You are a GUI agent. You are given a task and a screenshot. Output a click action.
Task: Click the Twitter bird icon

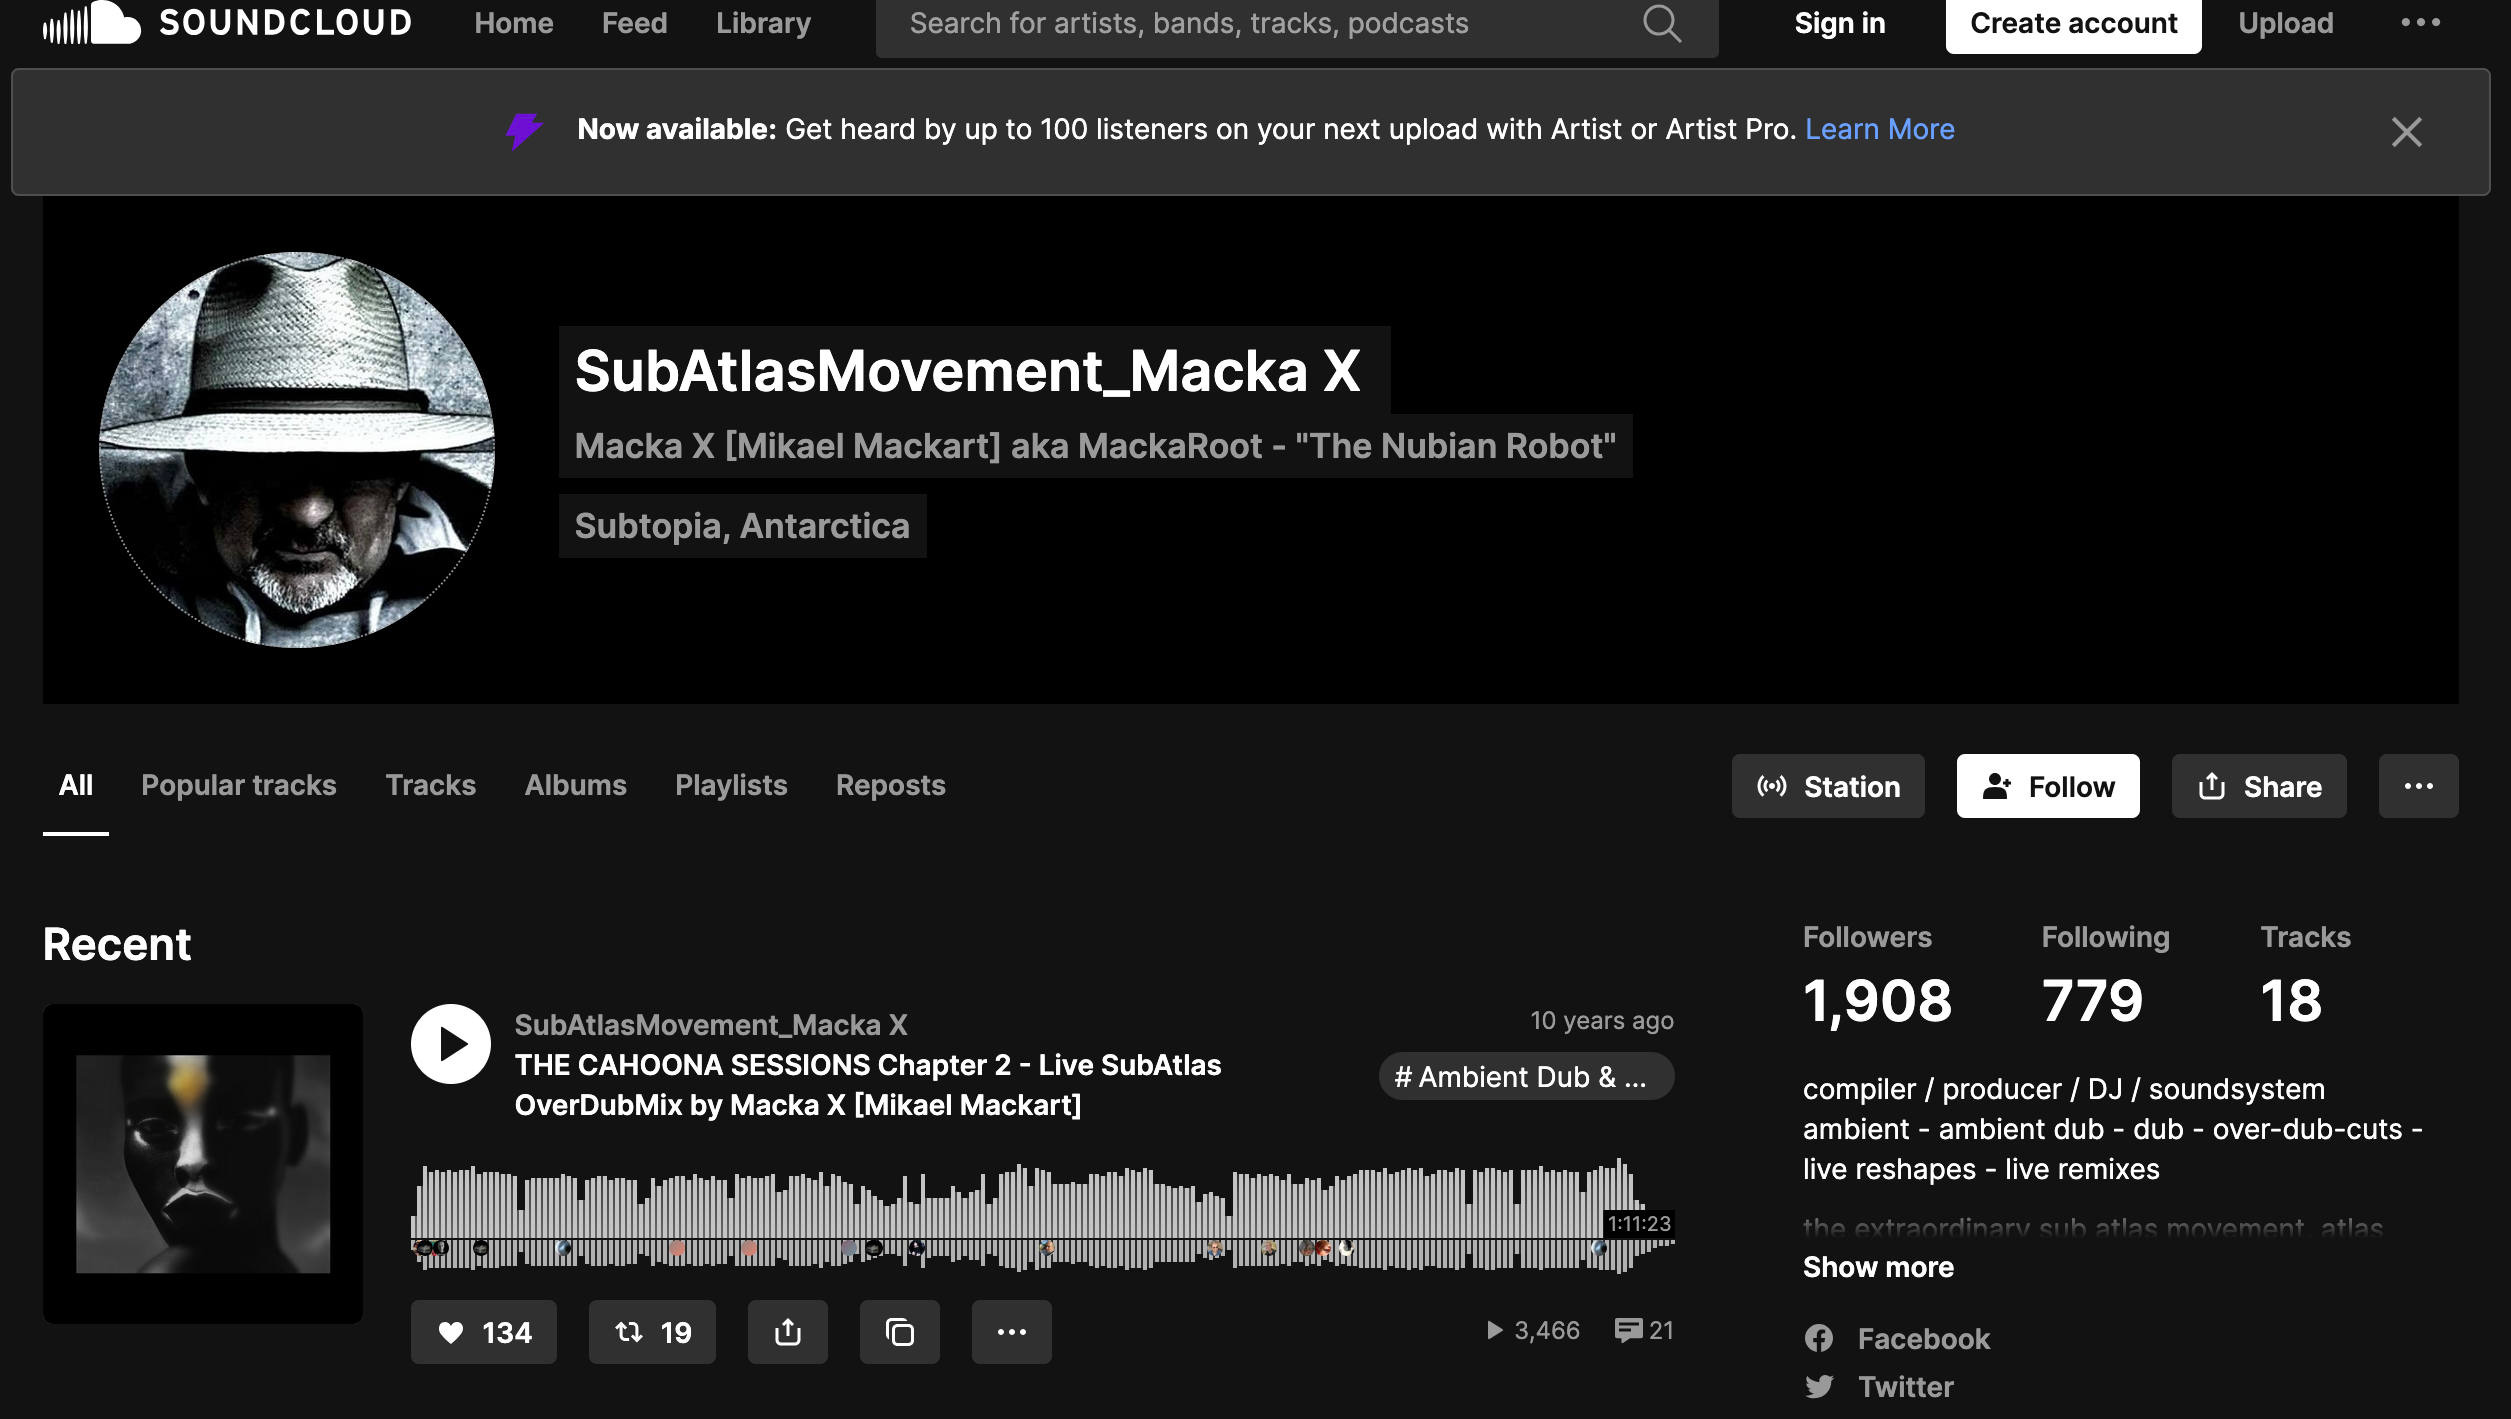tap(1819, 1387)
